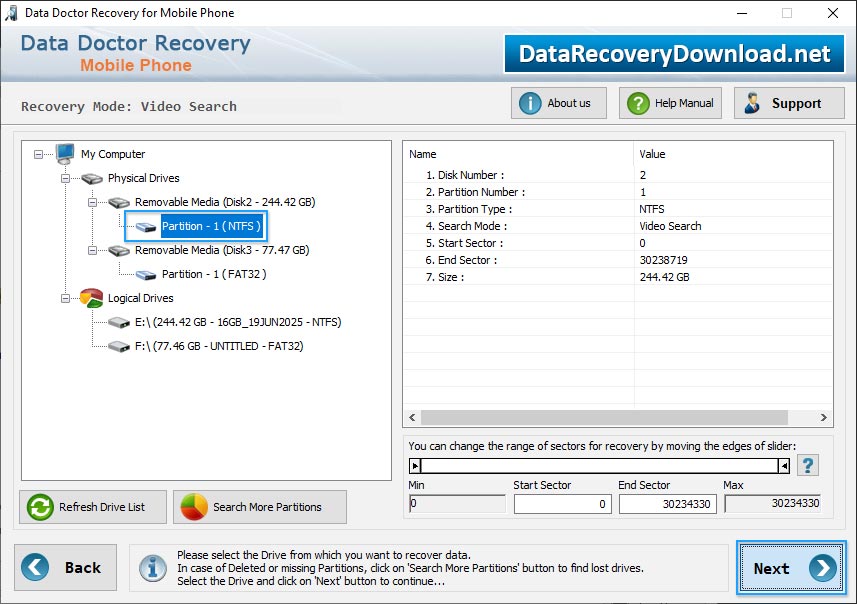Click the Name column header
Viewport: 857px width, 604px height.
point(518,154)
